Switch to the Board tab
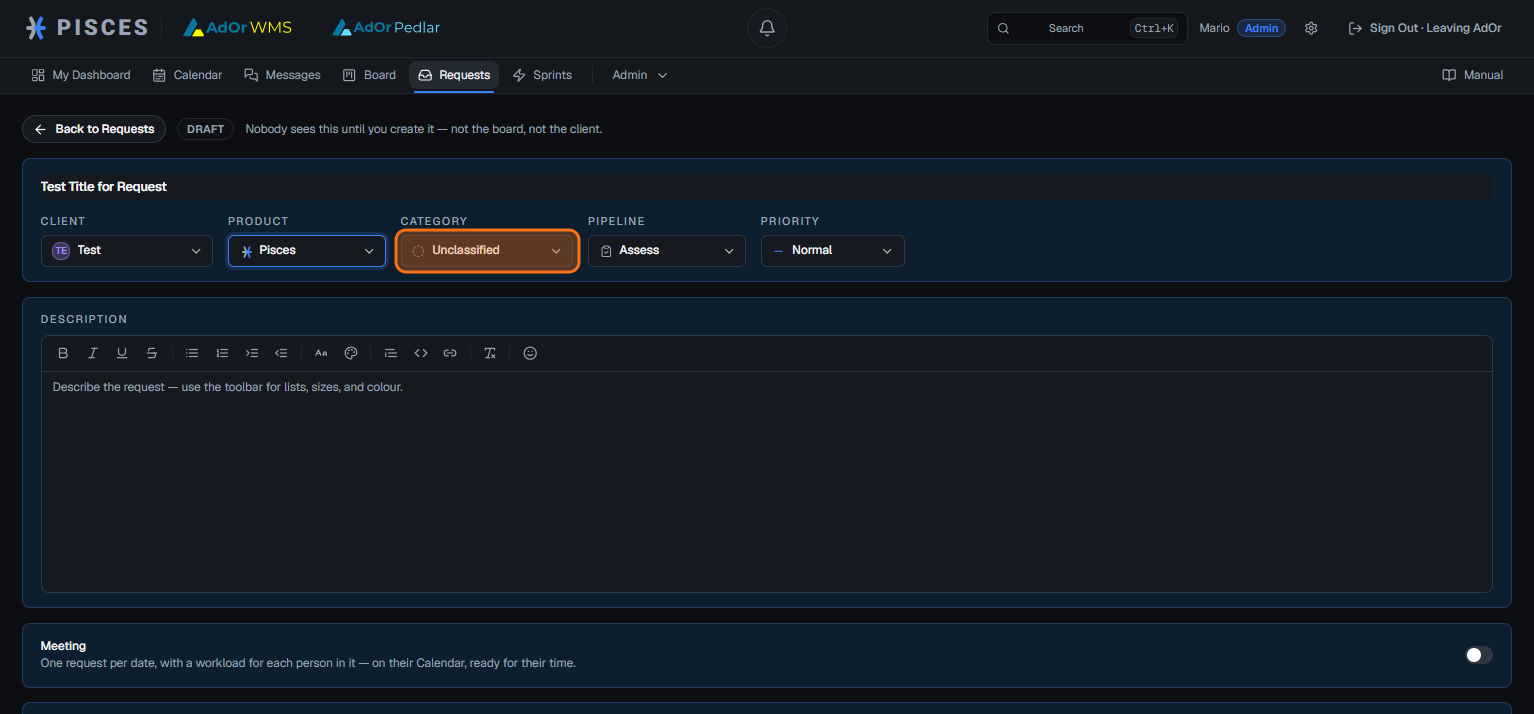This screenshot has width=1534, height=714. click(369, 75)
